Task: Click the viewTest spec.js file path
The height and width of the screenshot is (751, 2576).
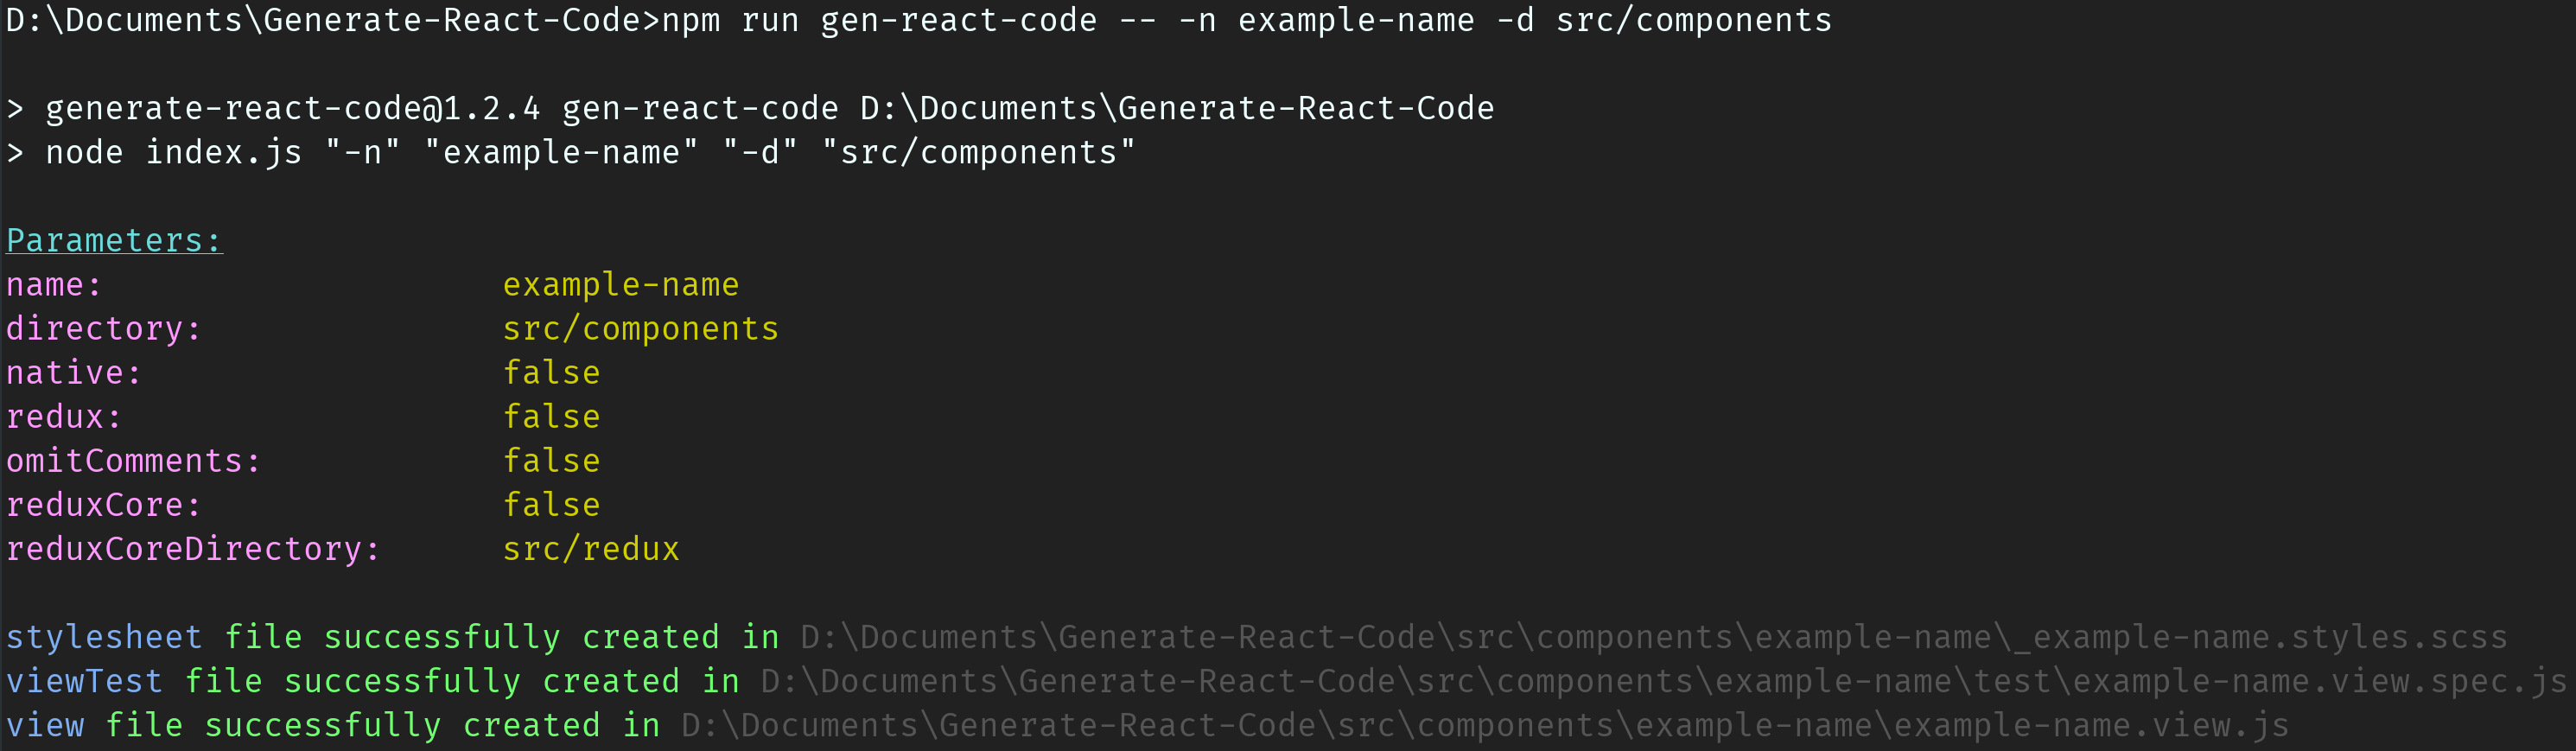Action: point(1664,682)
